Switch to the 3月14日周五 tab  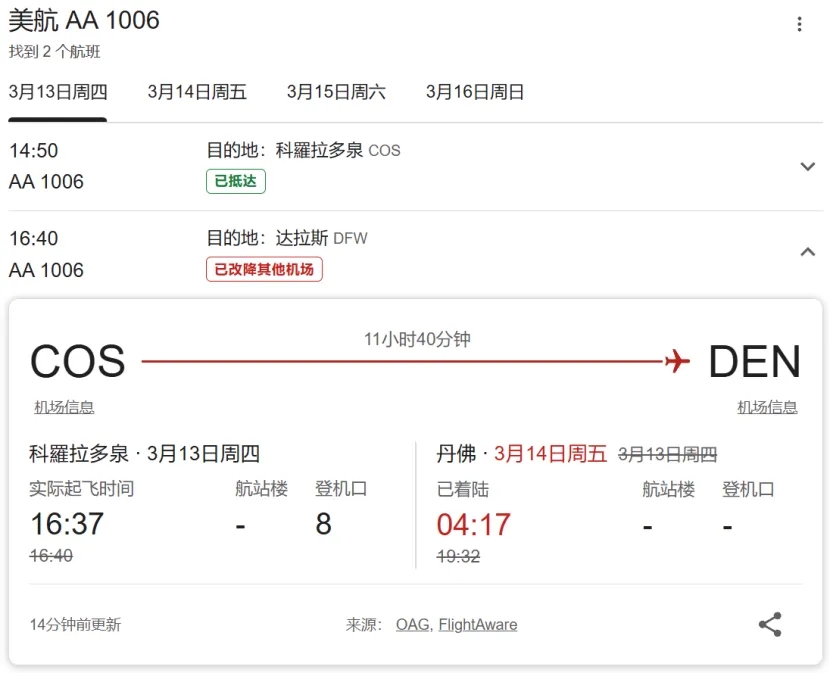[x=197, y=92]
